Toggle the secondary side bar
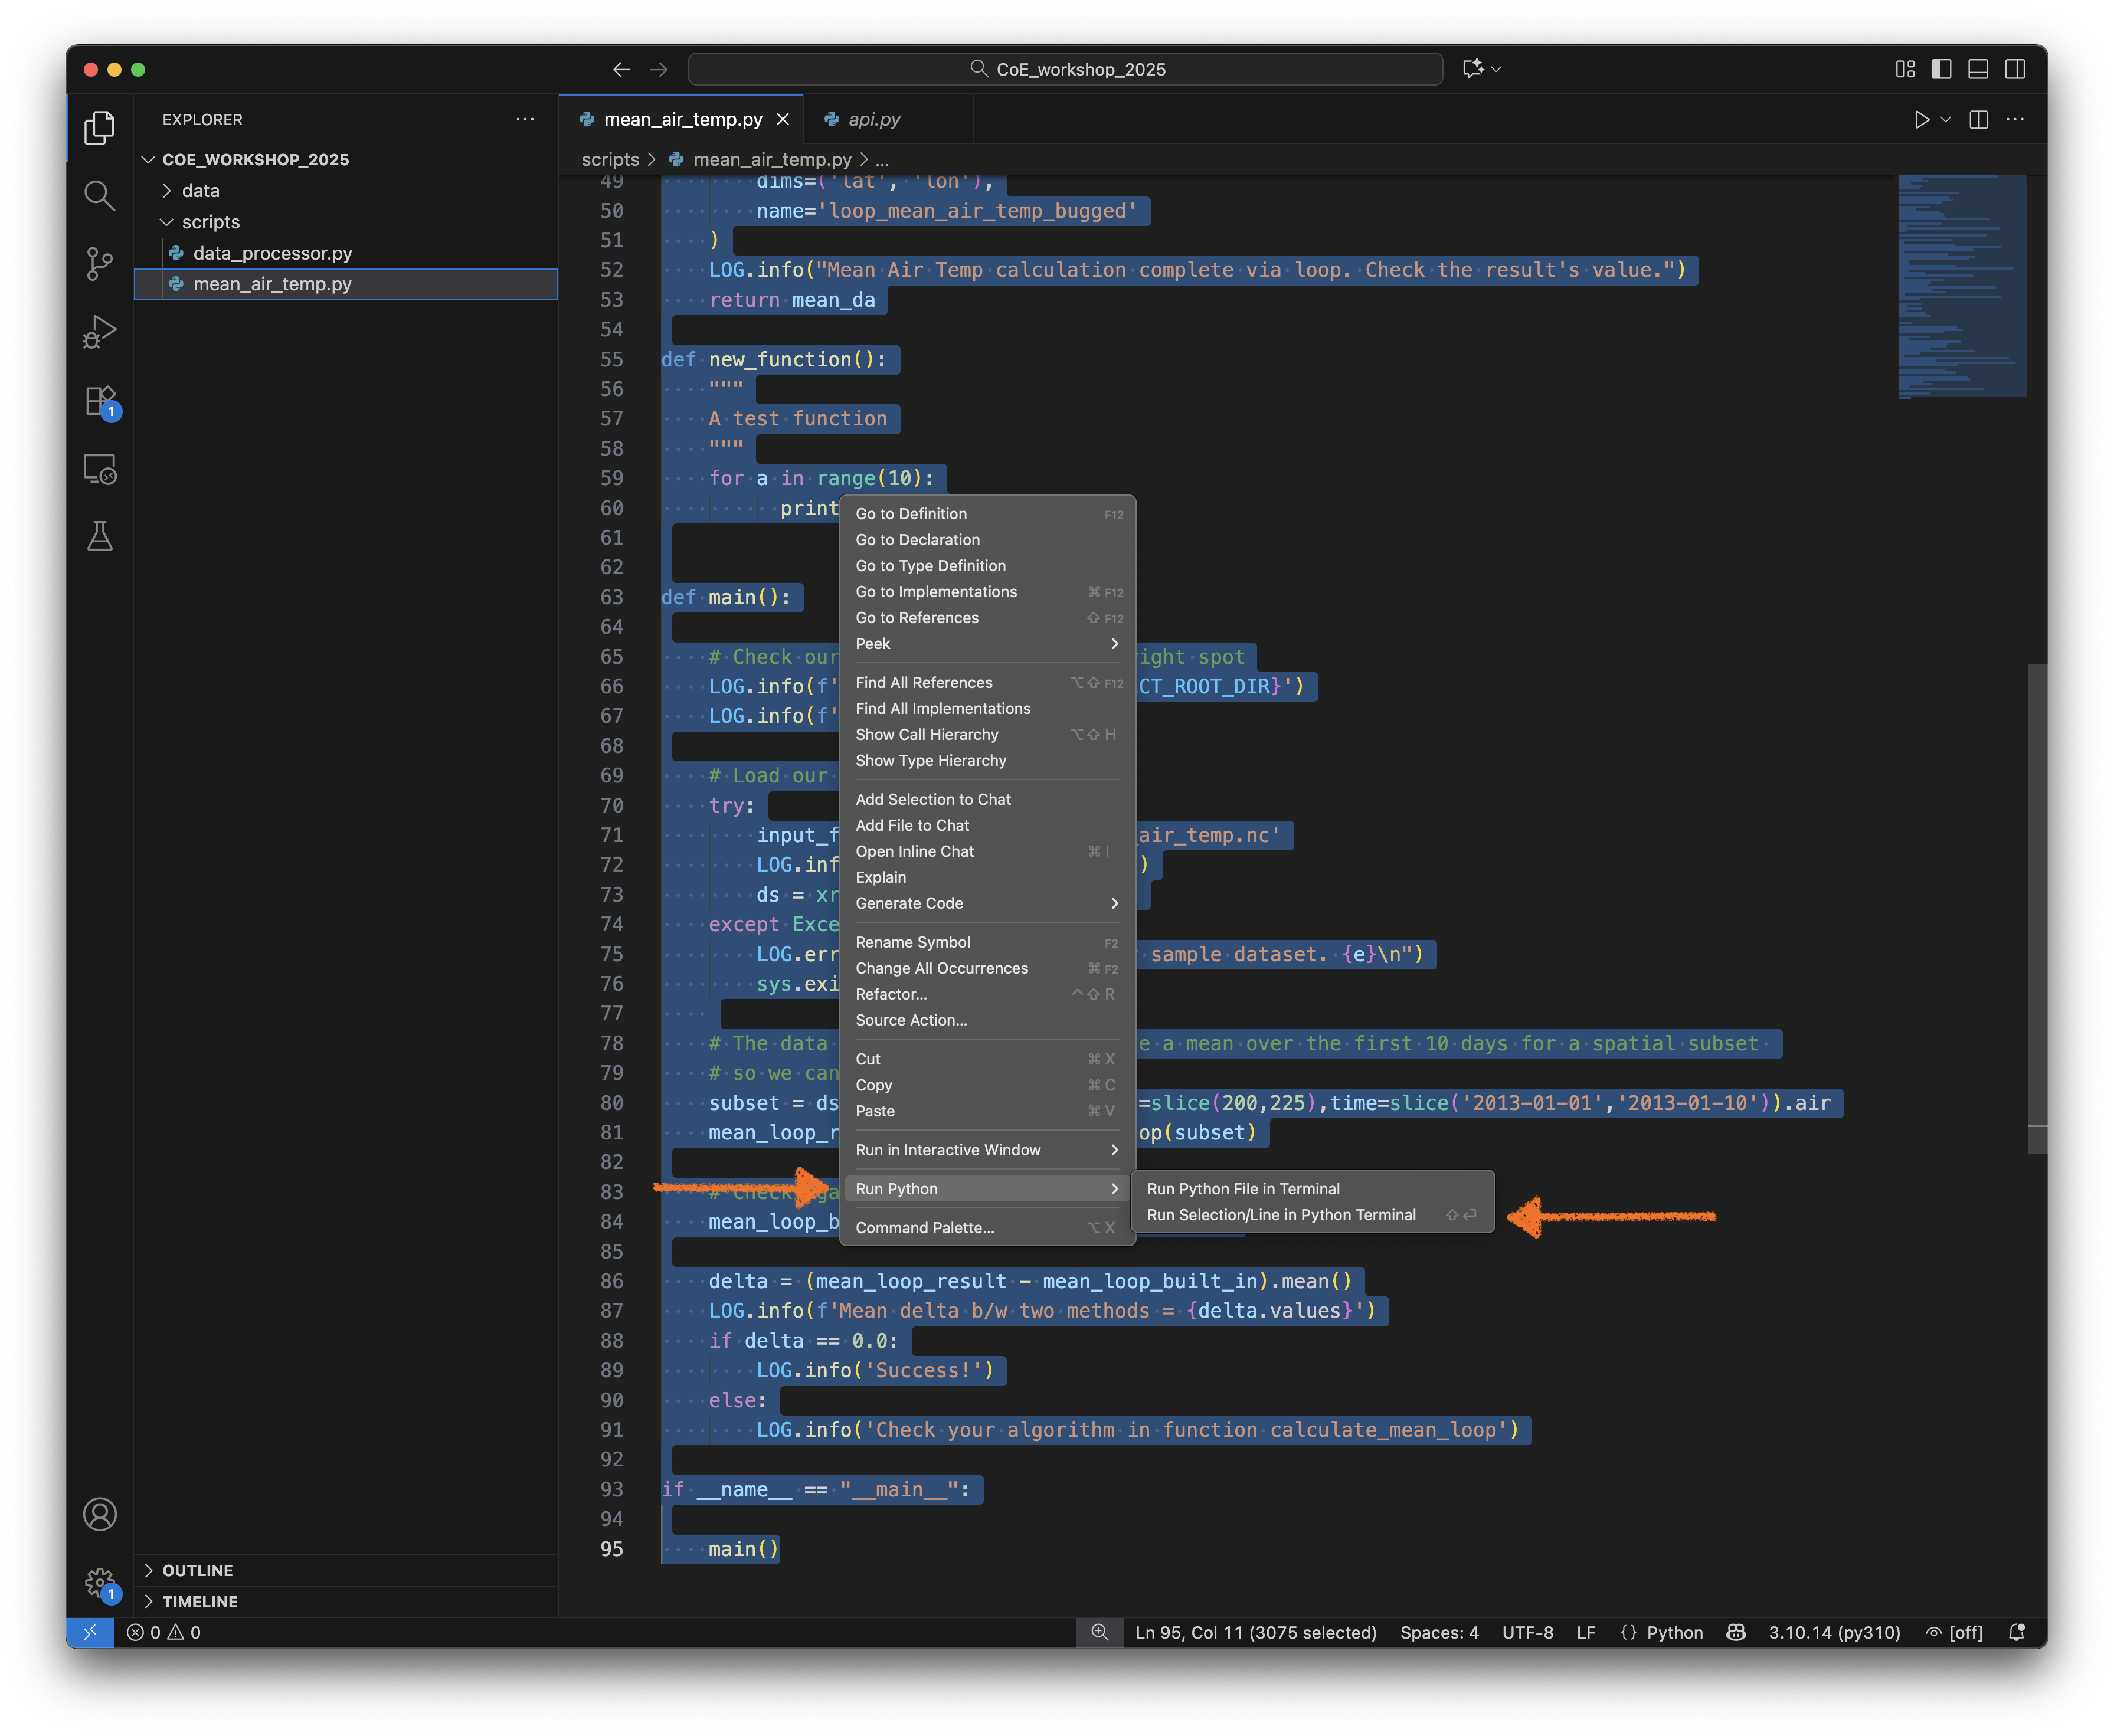This screenshot has height=1736, width=2114. [x=2015, y=69]
